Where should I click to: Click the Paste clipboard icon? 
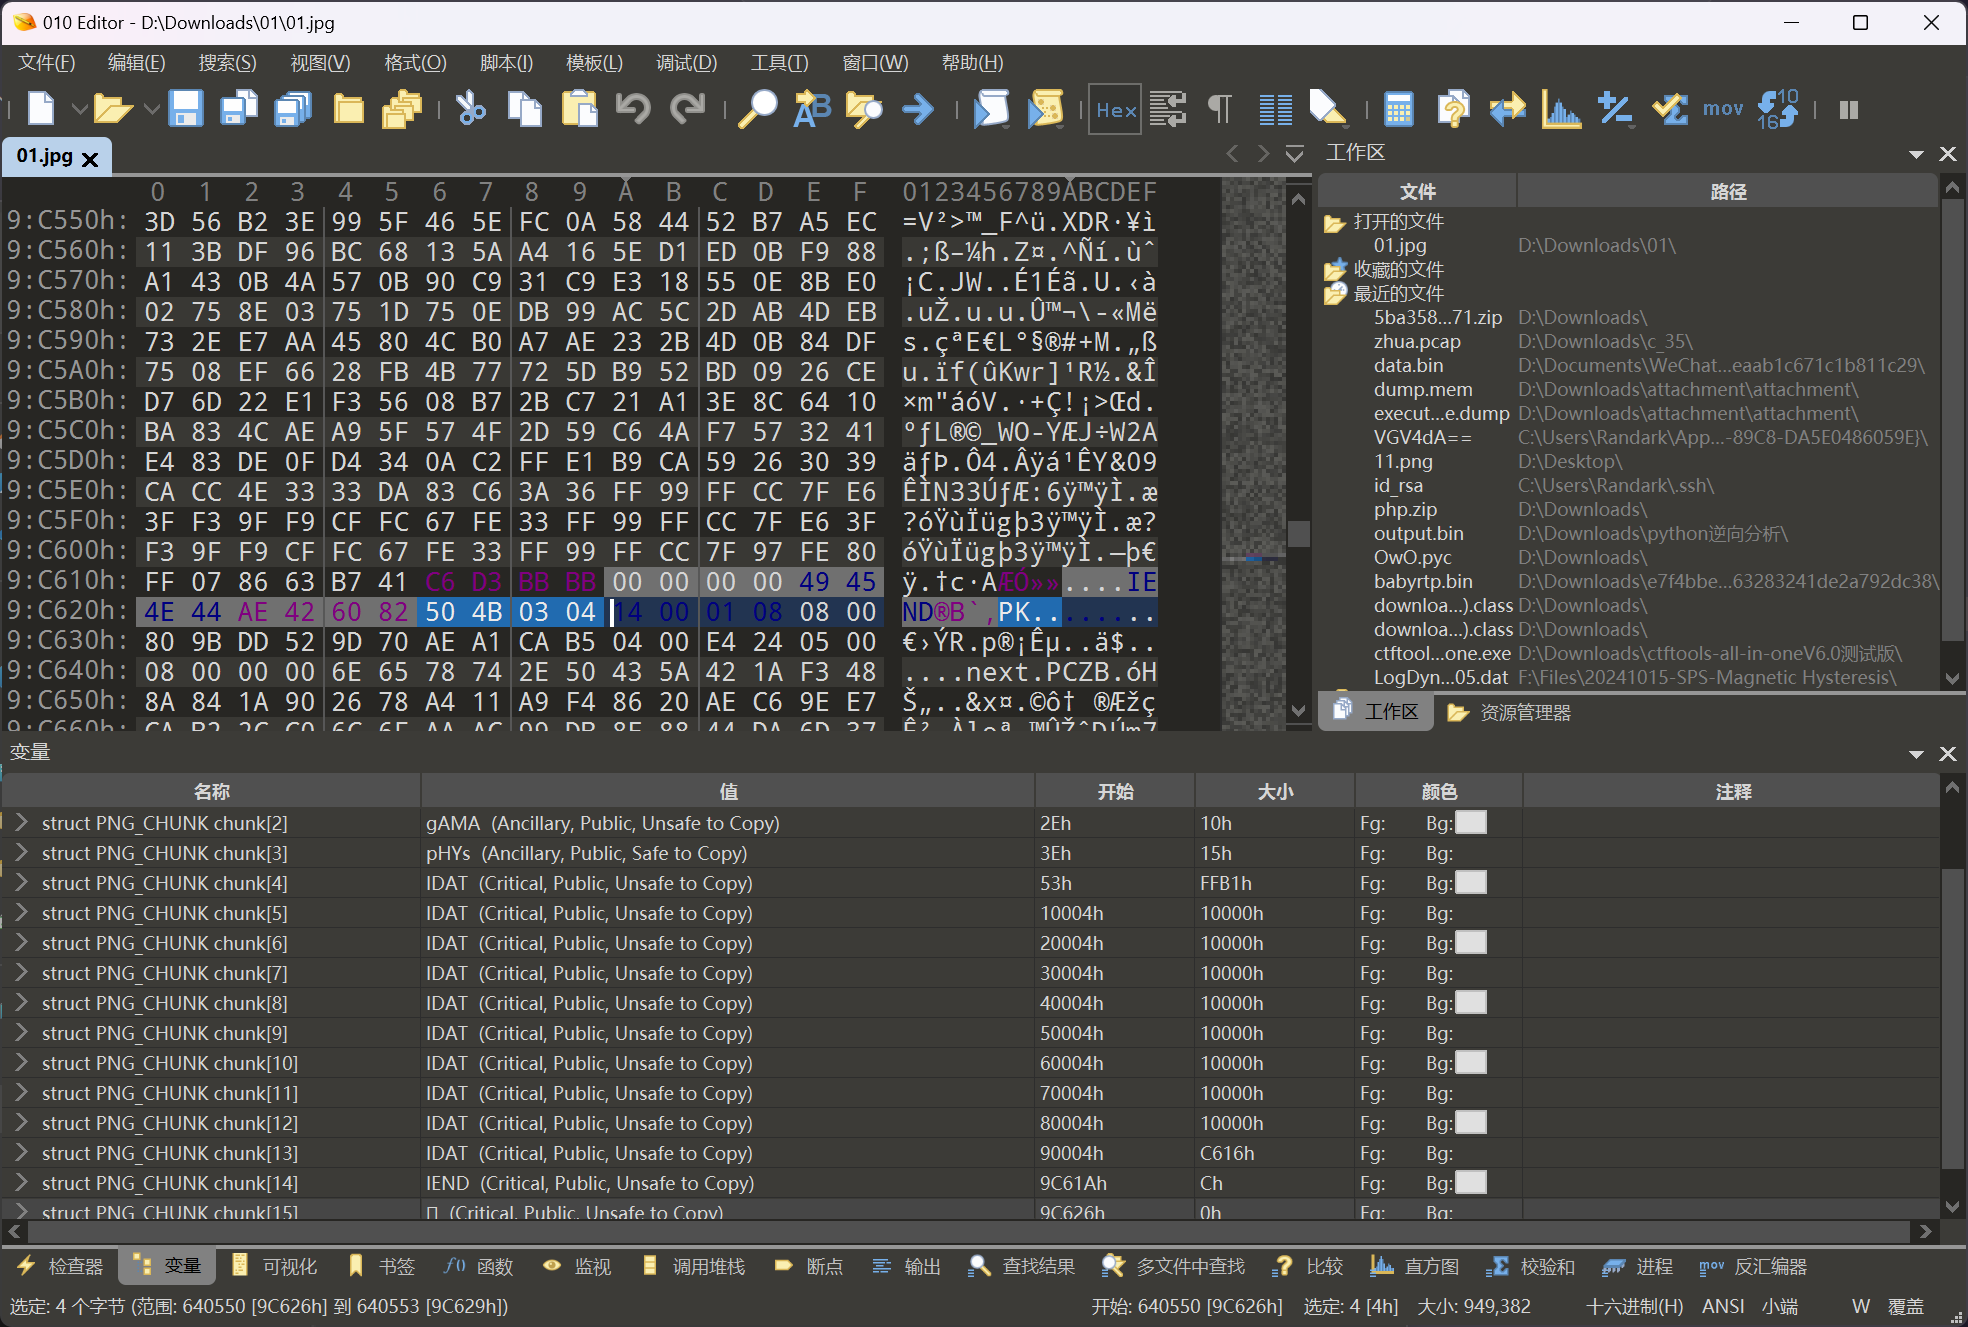point(579,108)
